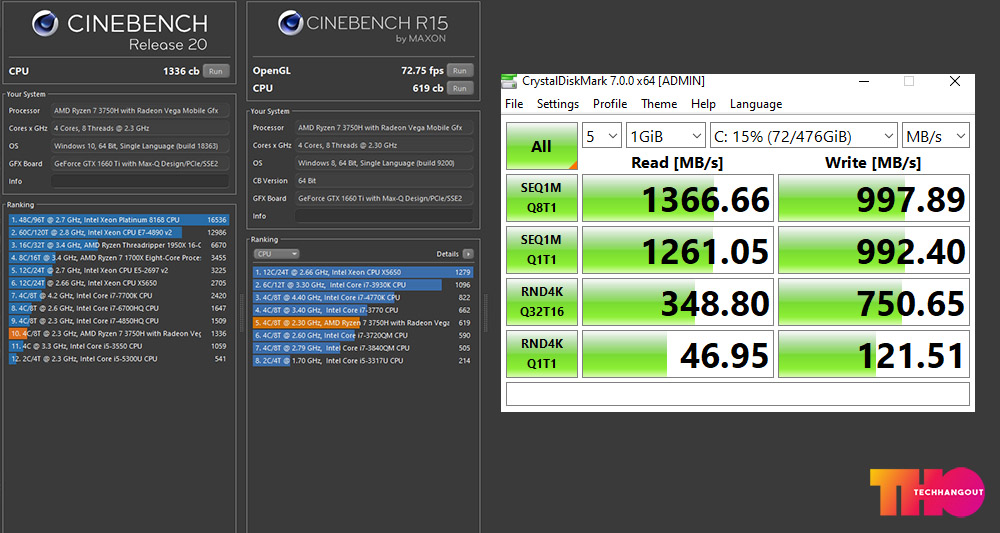Start the SEQ1M Q1T1 benchmark
Screen dimensions: 1000x533
click(541, 250)
